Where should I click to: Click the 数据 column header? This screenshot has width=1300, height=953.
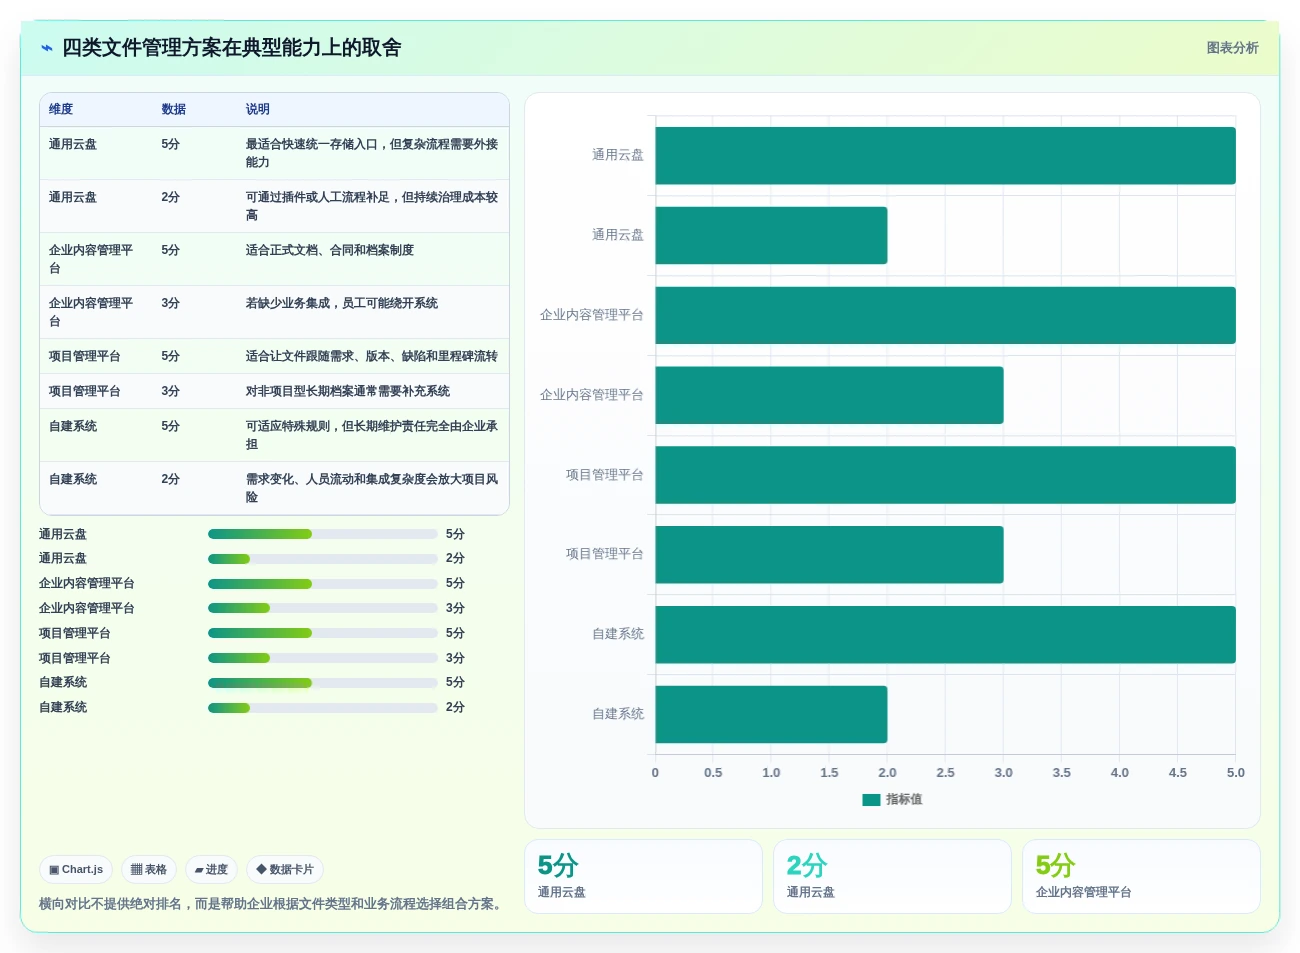click(174, 109)
